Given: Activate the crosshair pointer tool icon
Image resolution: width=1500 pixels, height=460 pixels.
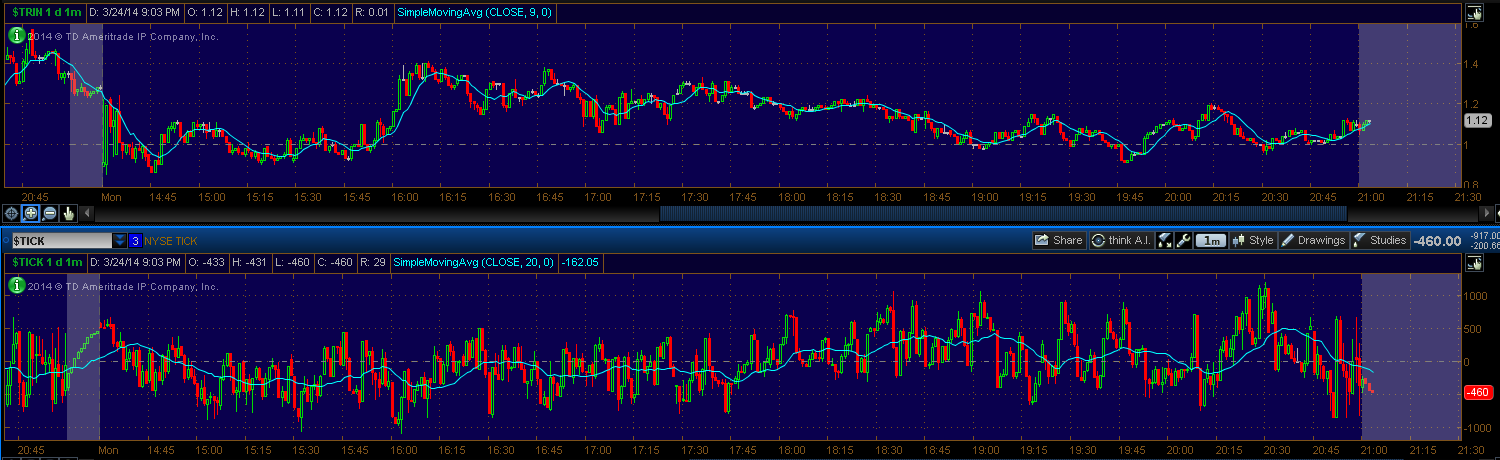Looking at the screenshot, I should (x=11, y=213).
